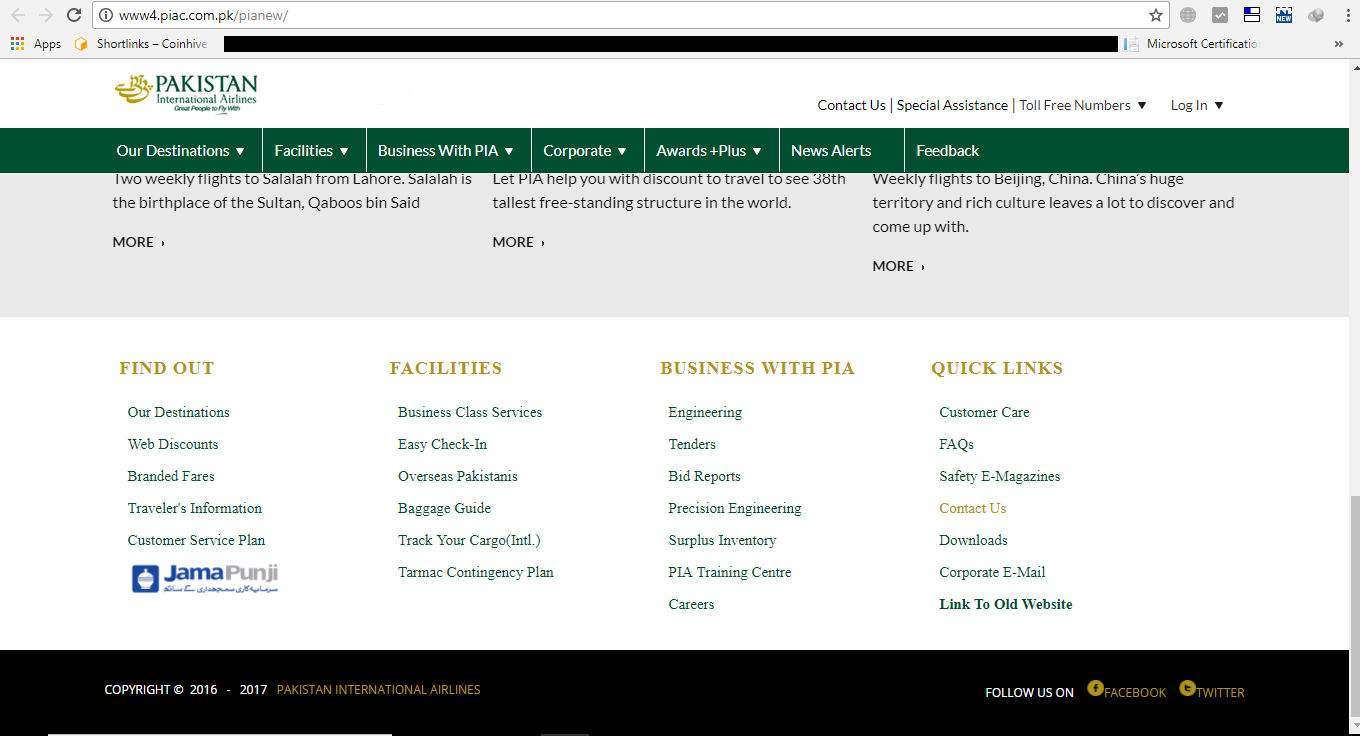Expand the Our Destinations menu
Screen dimensions: 1360x736
click(x=181, y=150)
